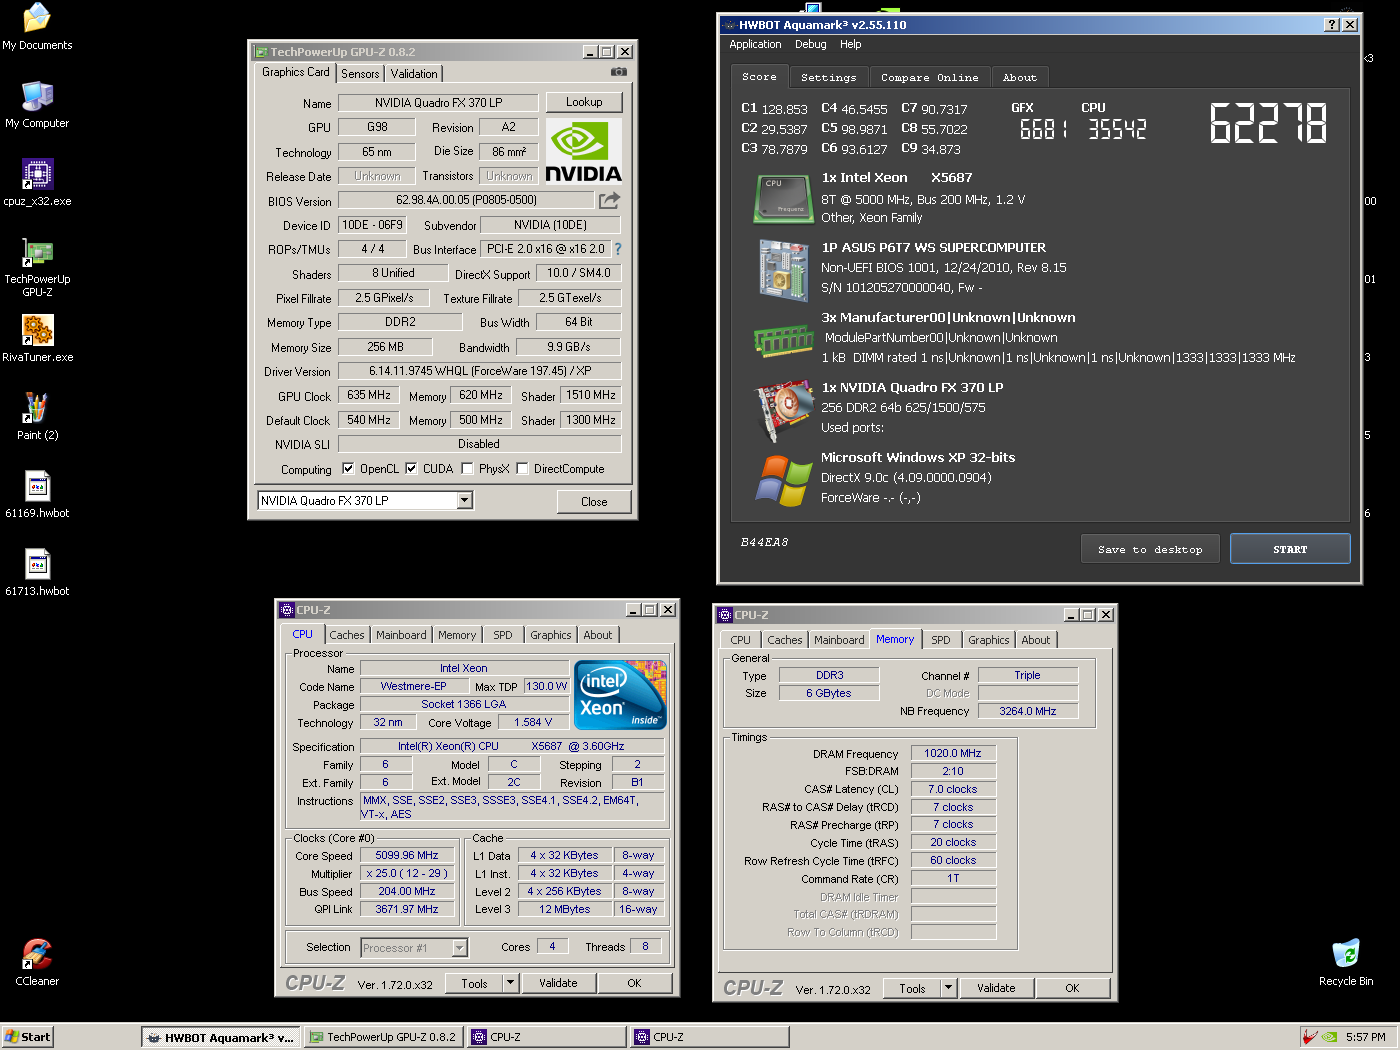The height and width of the screenshot is (1050, 1400).
Task: Launch cpuz_x32.exe desktop icon
Action: (37, 183)
